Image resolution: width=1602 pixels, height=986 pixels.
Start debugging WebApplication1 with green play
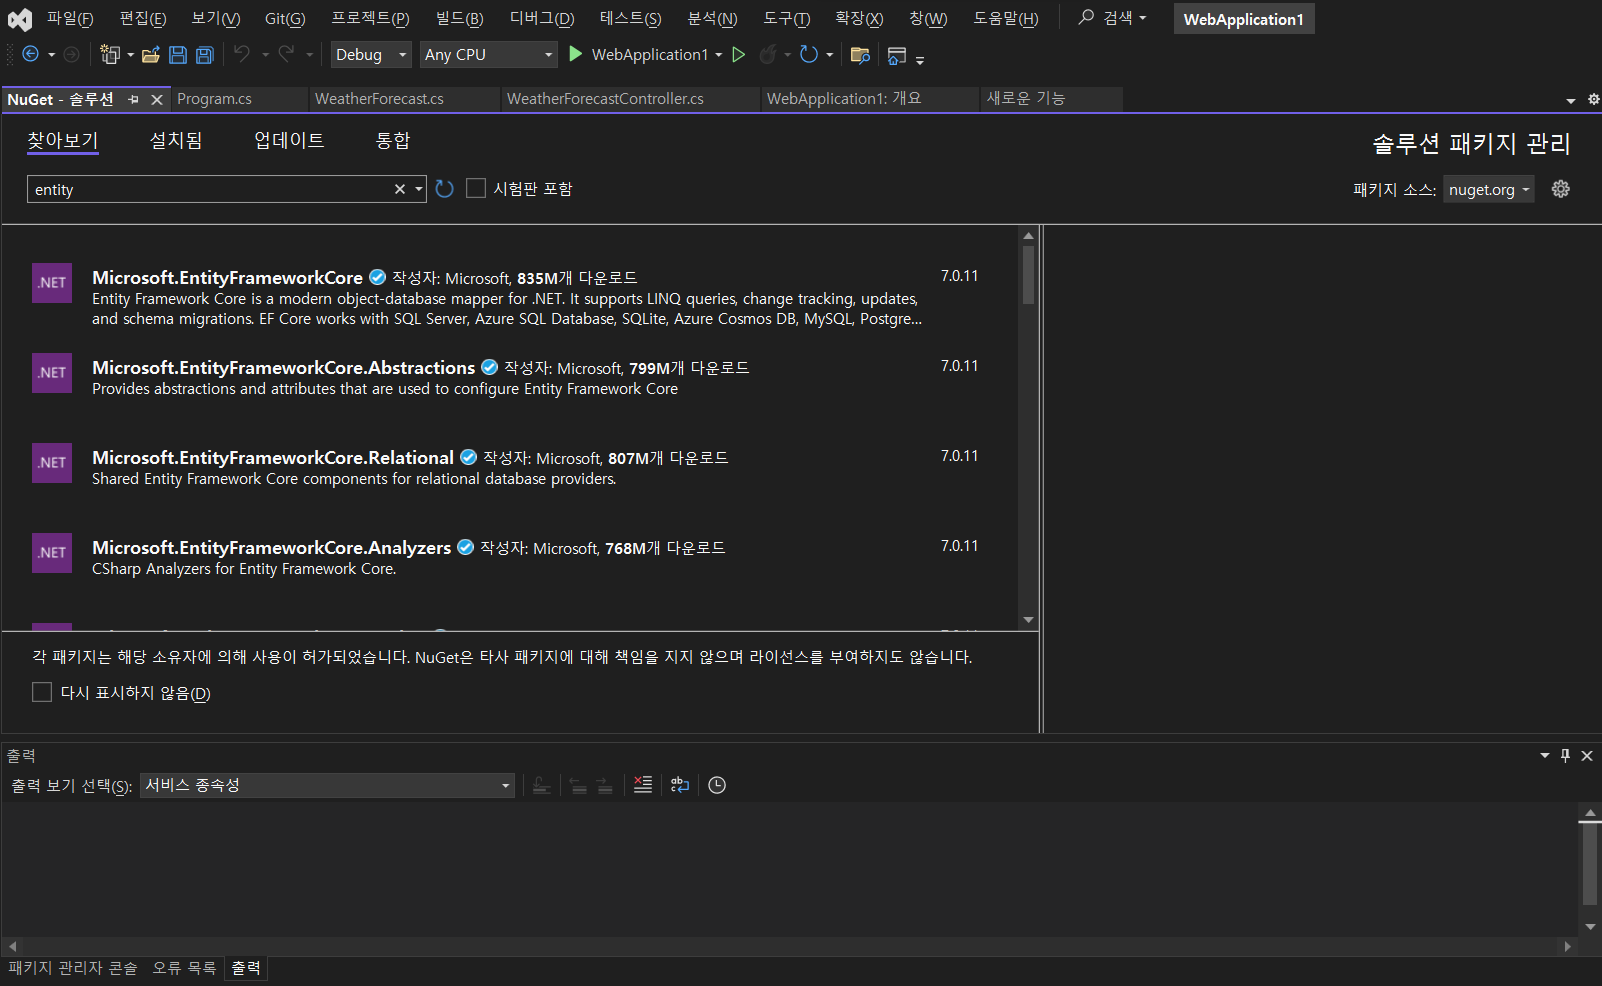click(575, 54)
